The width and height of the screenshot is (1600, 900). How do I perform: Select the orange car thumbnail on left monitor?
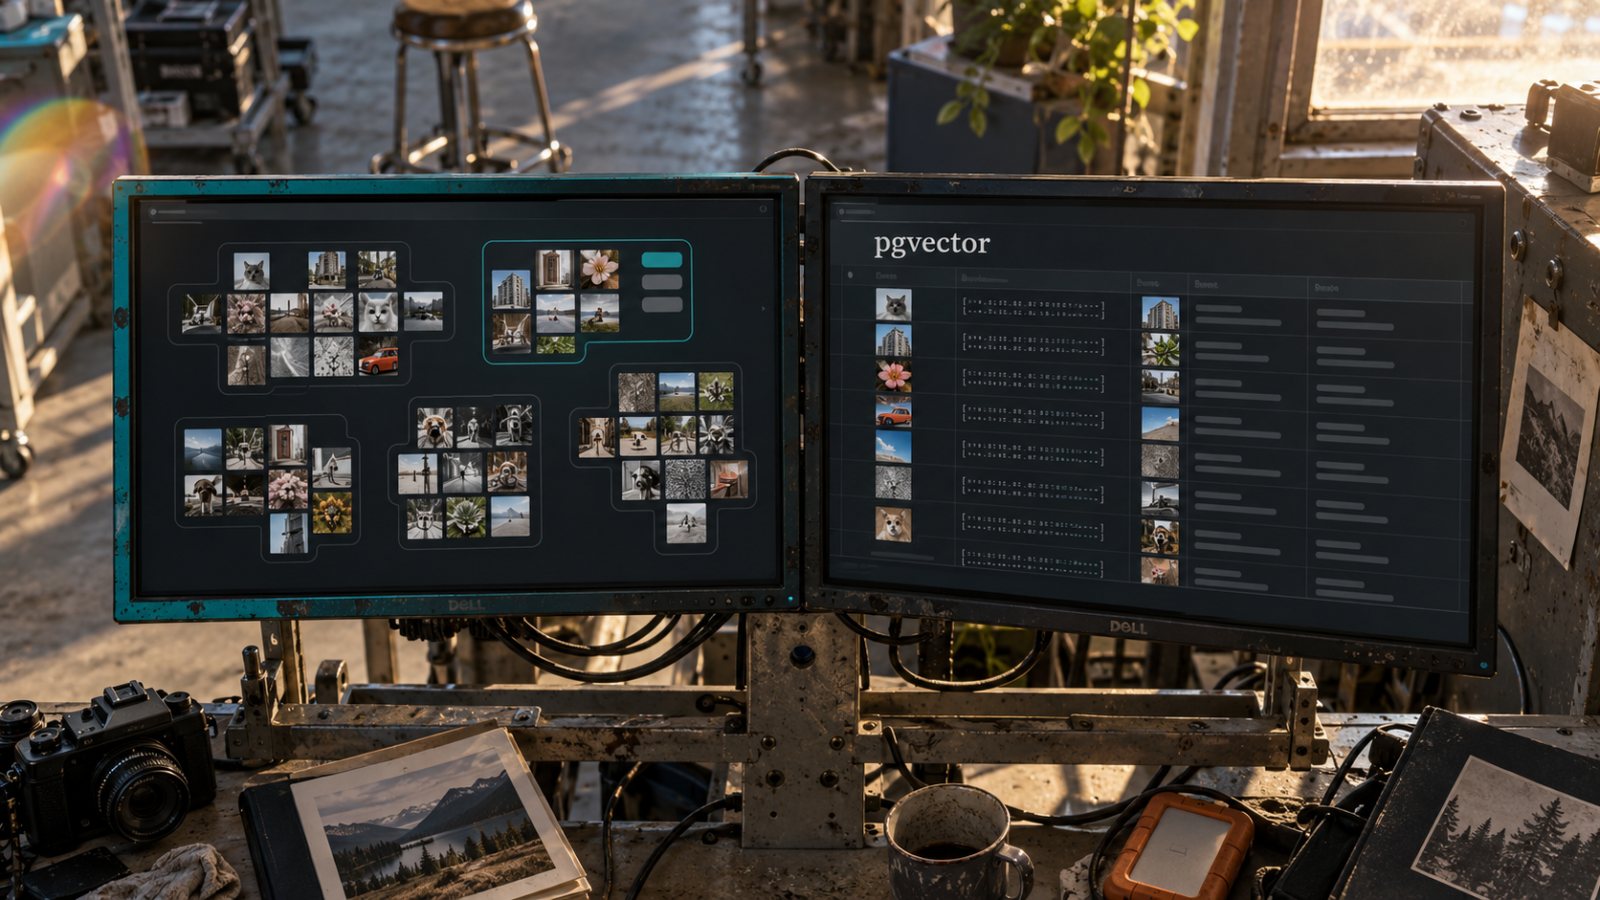pyautogui.click(x=378, y=358)
